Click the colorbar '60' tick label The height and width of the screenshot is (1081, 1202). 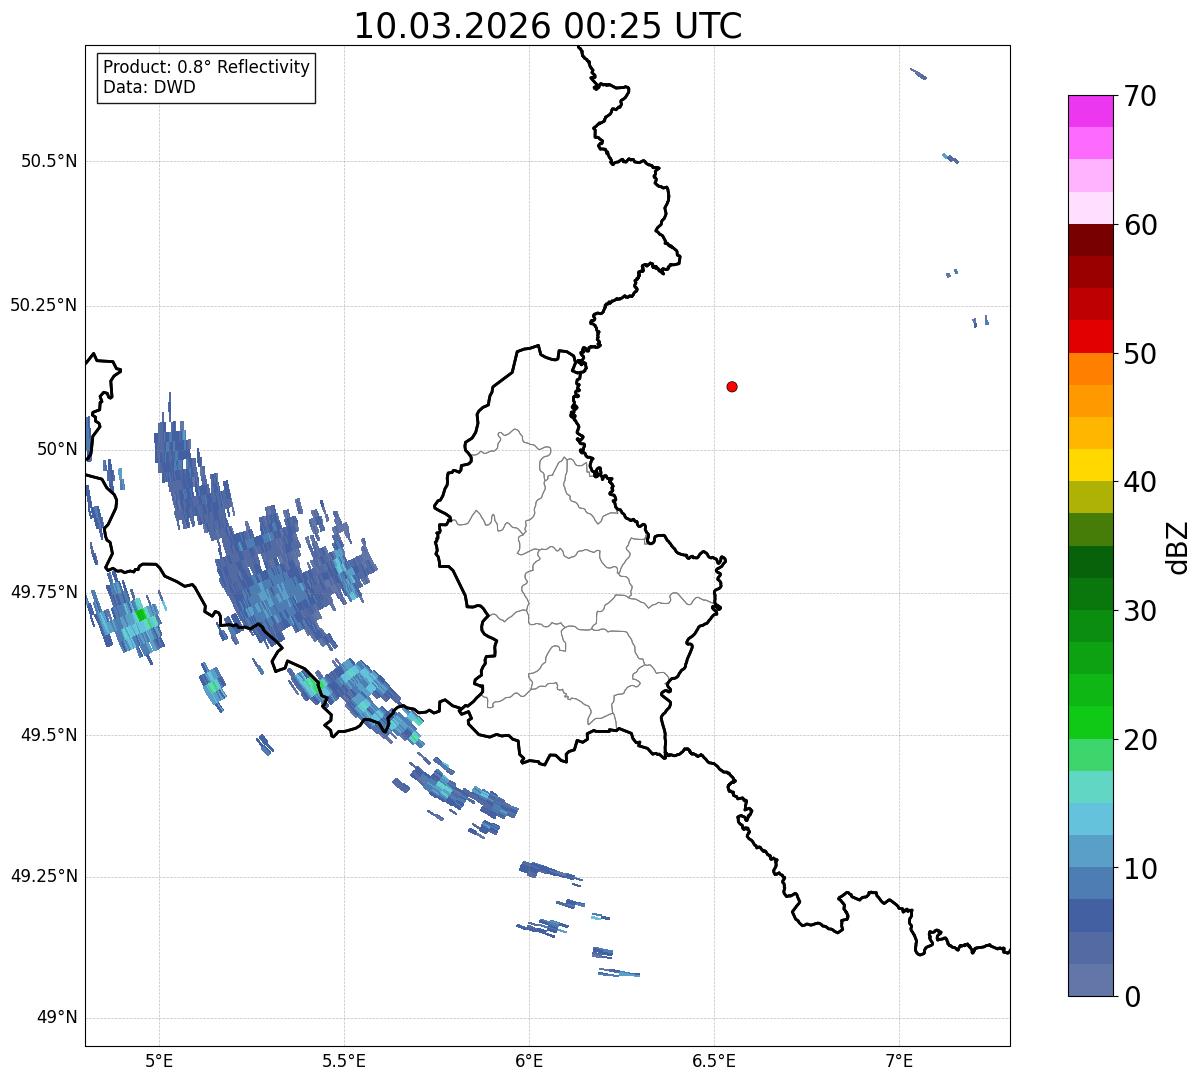[x=1140, y=225]
